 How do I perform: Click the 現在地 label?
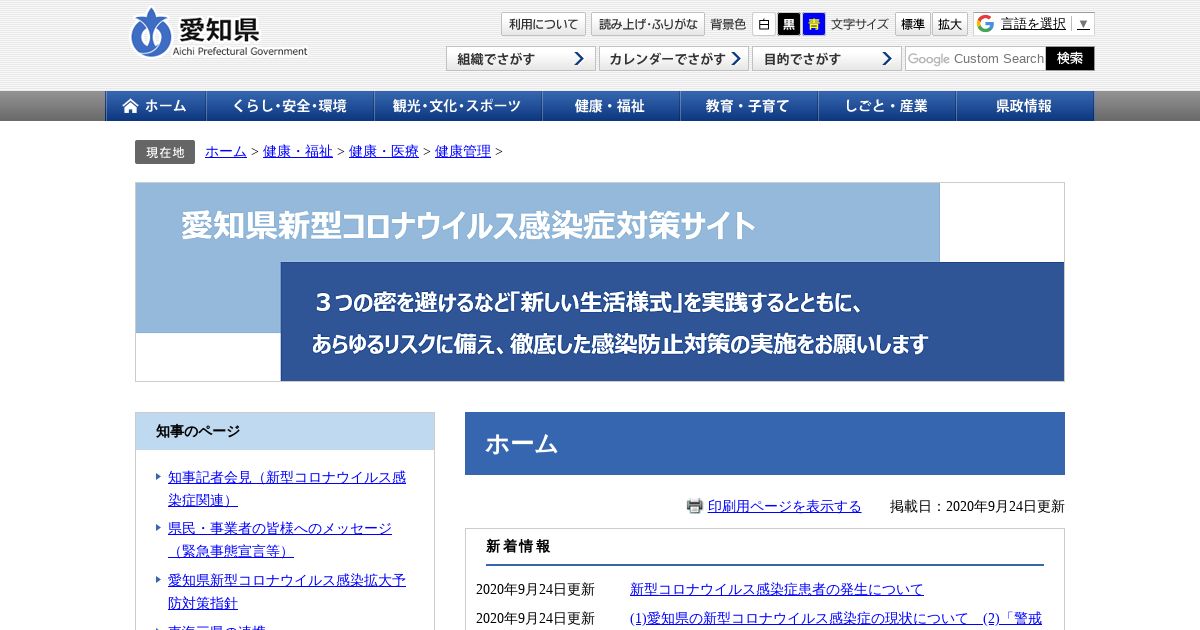165,152
